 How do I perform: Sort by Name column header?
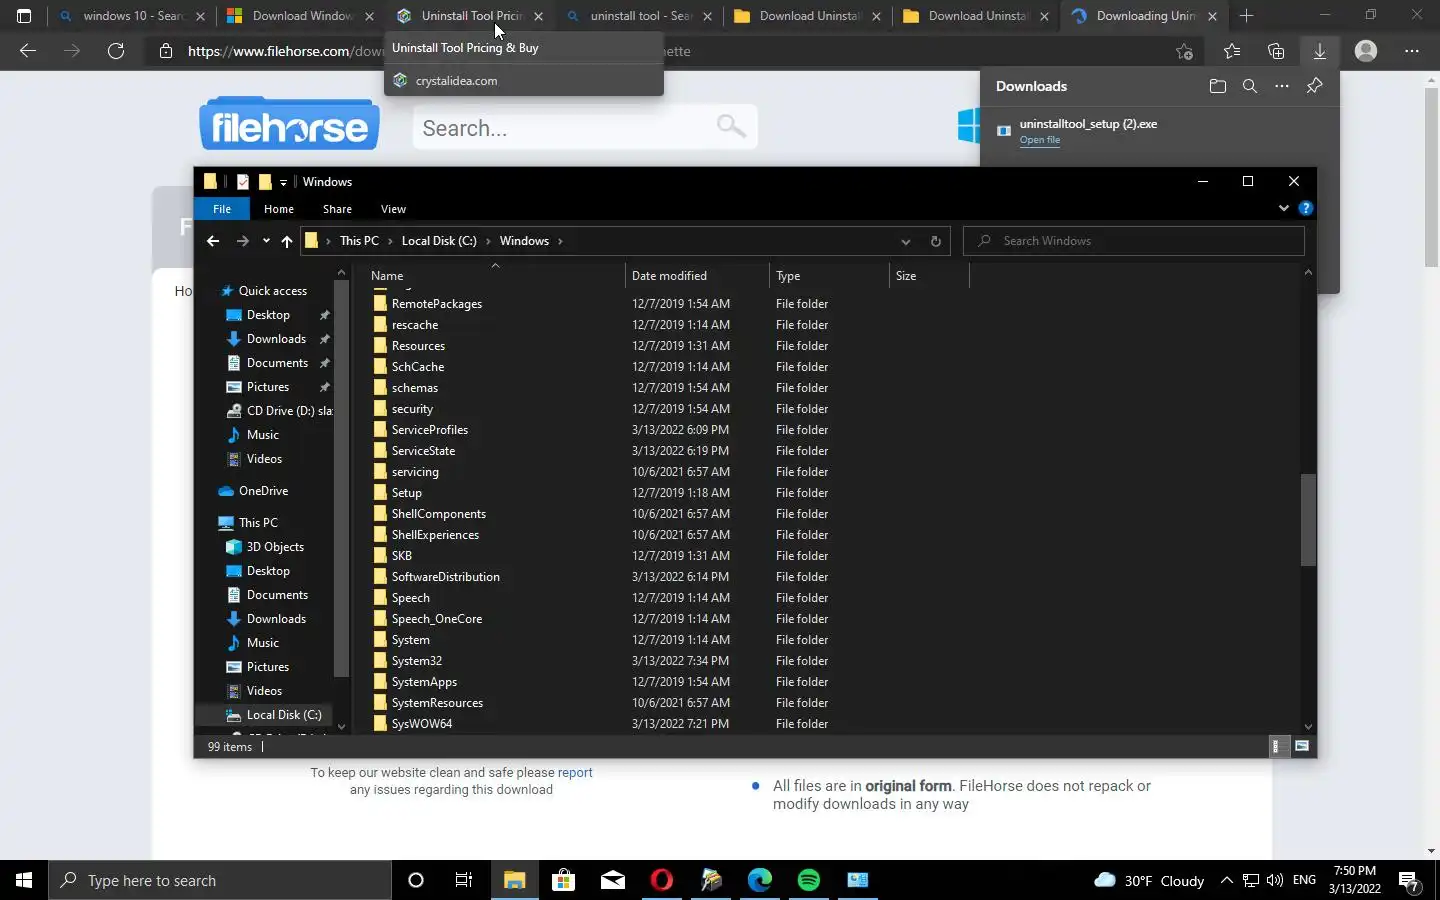387,276
